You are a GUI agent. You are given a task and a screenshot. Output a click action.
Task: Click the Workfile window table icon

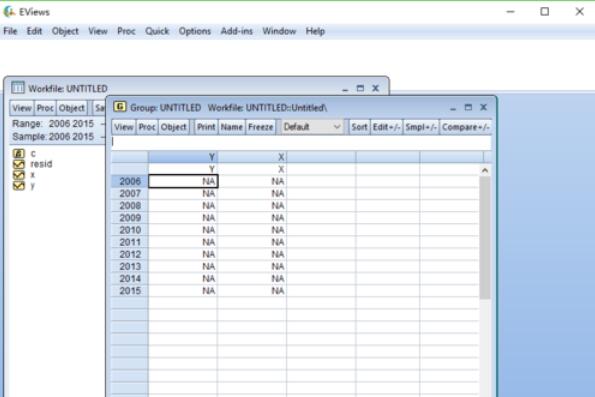pyautogui.click(x=17, y=88)
